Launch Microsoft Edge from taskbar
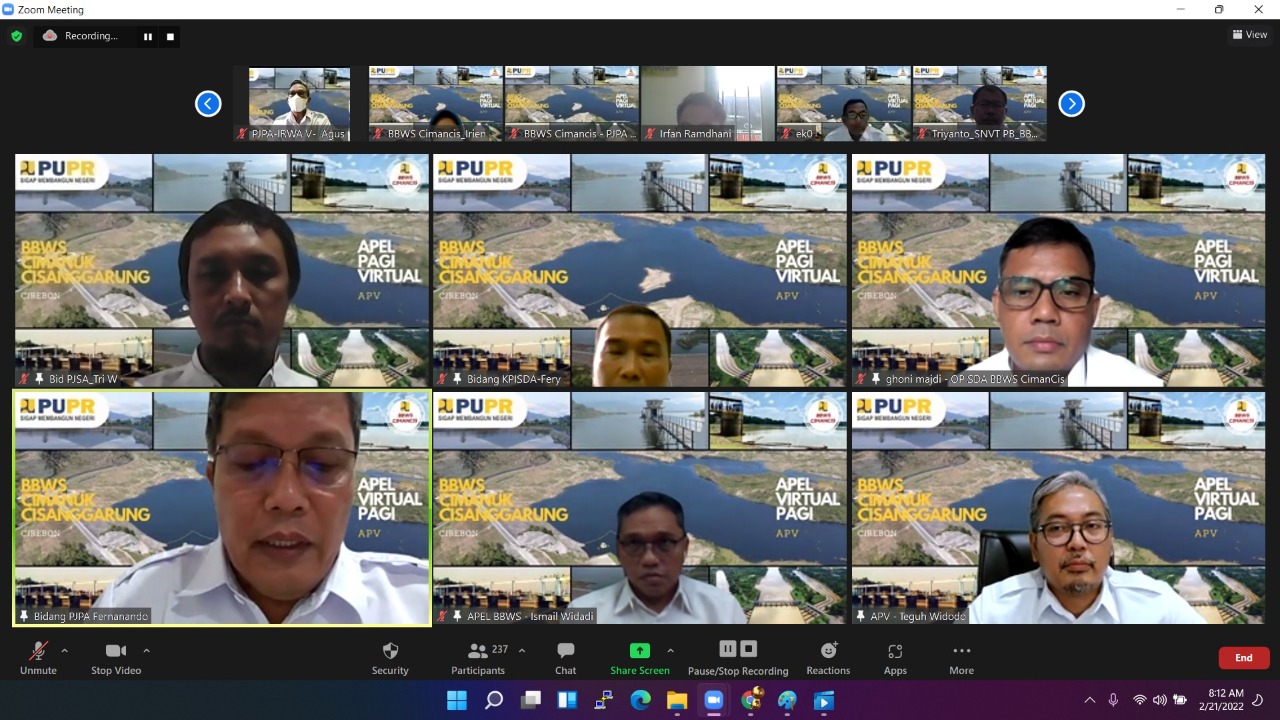Viewport: 1280px width, 720px height. [x=641, y=700]
